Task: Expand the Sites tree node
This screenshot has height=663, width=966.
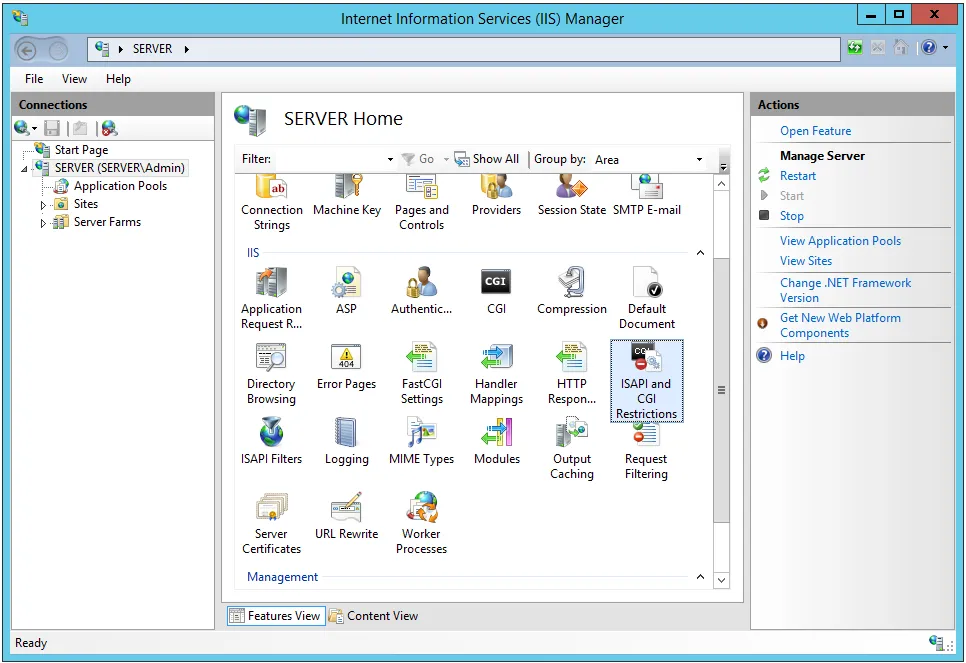Action: pyautogui.click(x=43, y=205)
